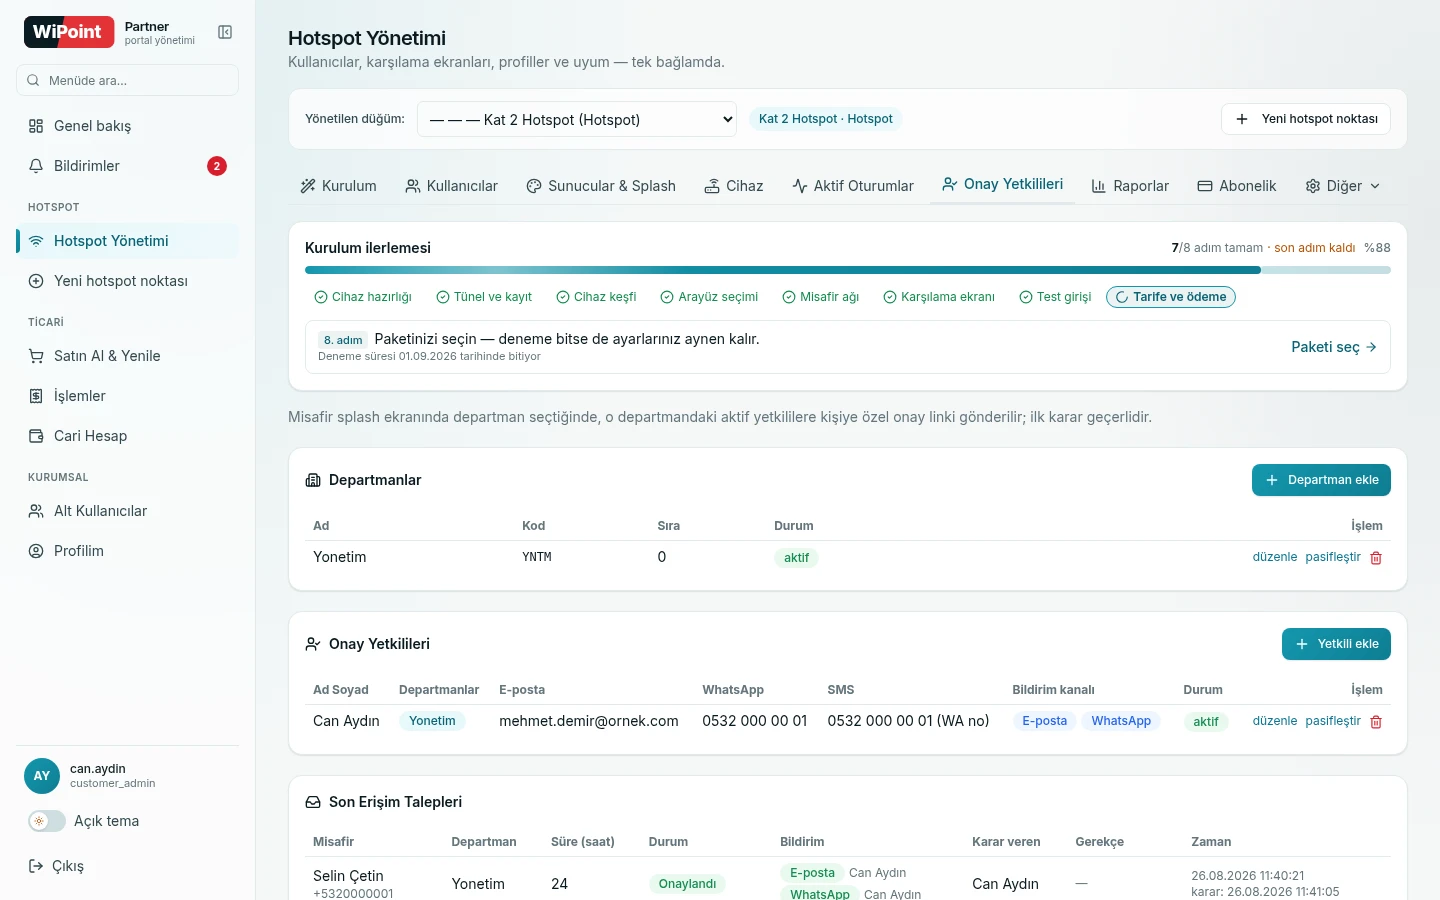Delete the Yonetim department with trash icon
Image resolution: width=1440 pixels, height=900 pixels.
1376,558
